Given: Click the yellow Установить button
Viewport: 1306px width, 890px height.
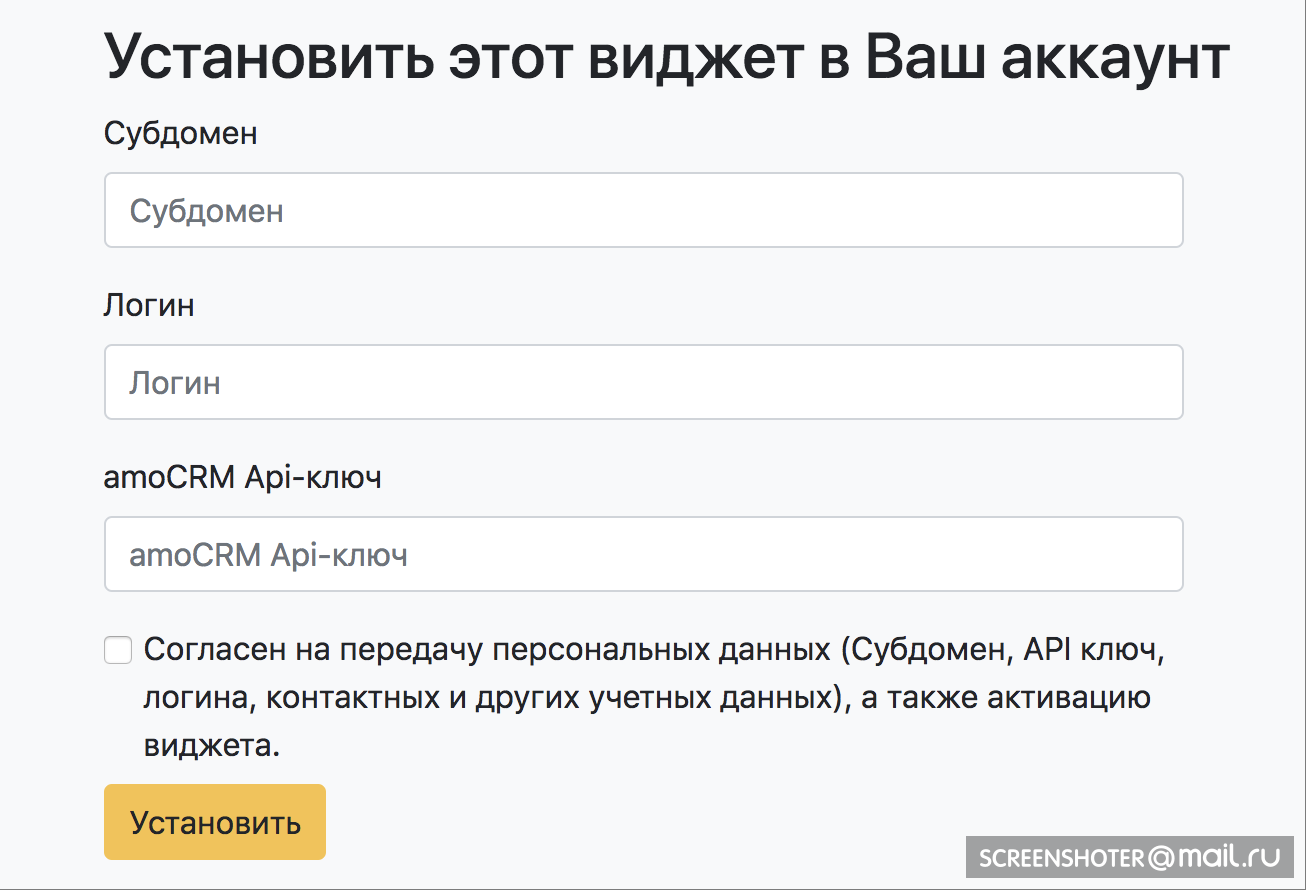Looking at the screenshot, I should point(215,822).
